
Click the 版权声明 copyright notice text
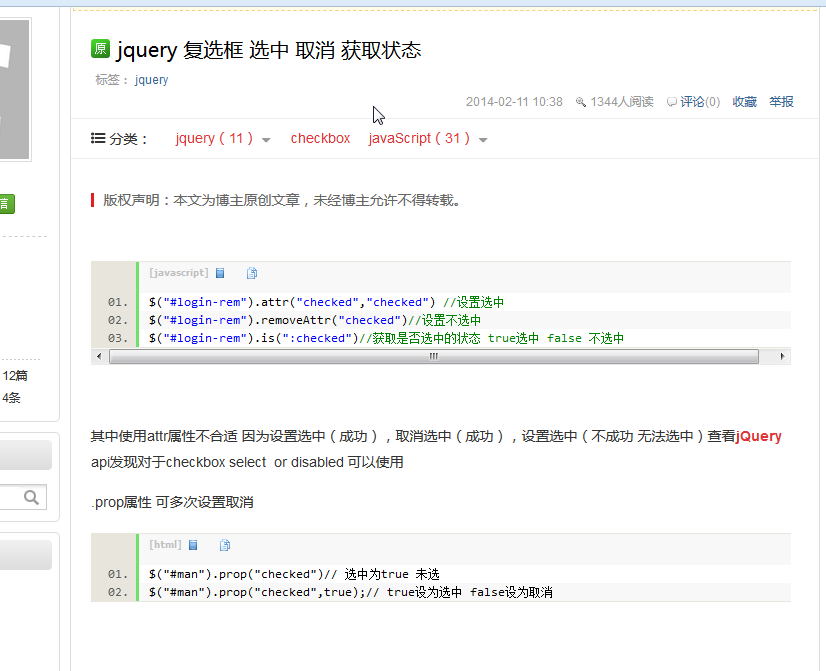click(x=282, y=200)
